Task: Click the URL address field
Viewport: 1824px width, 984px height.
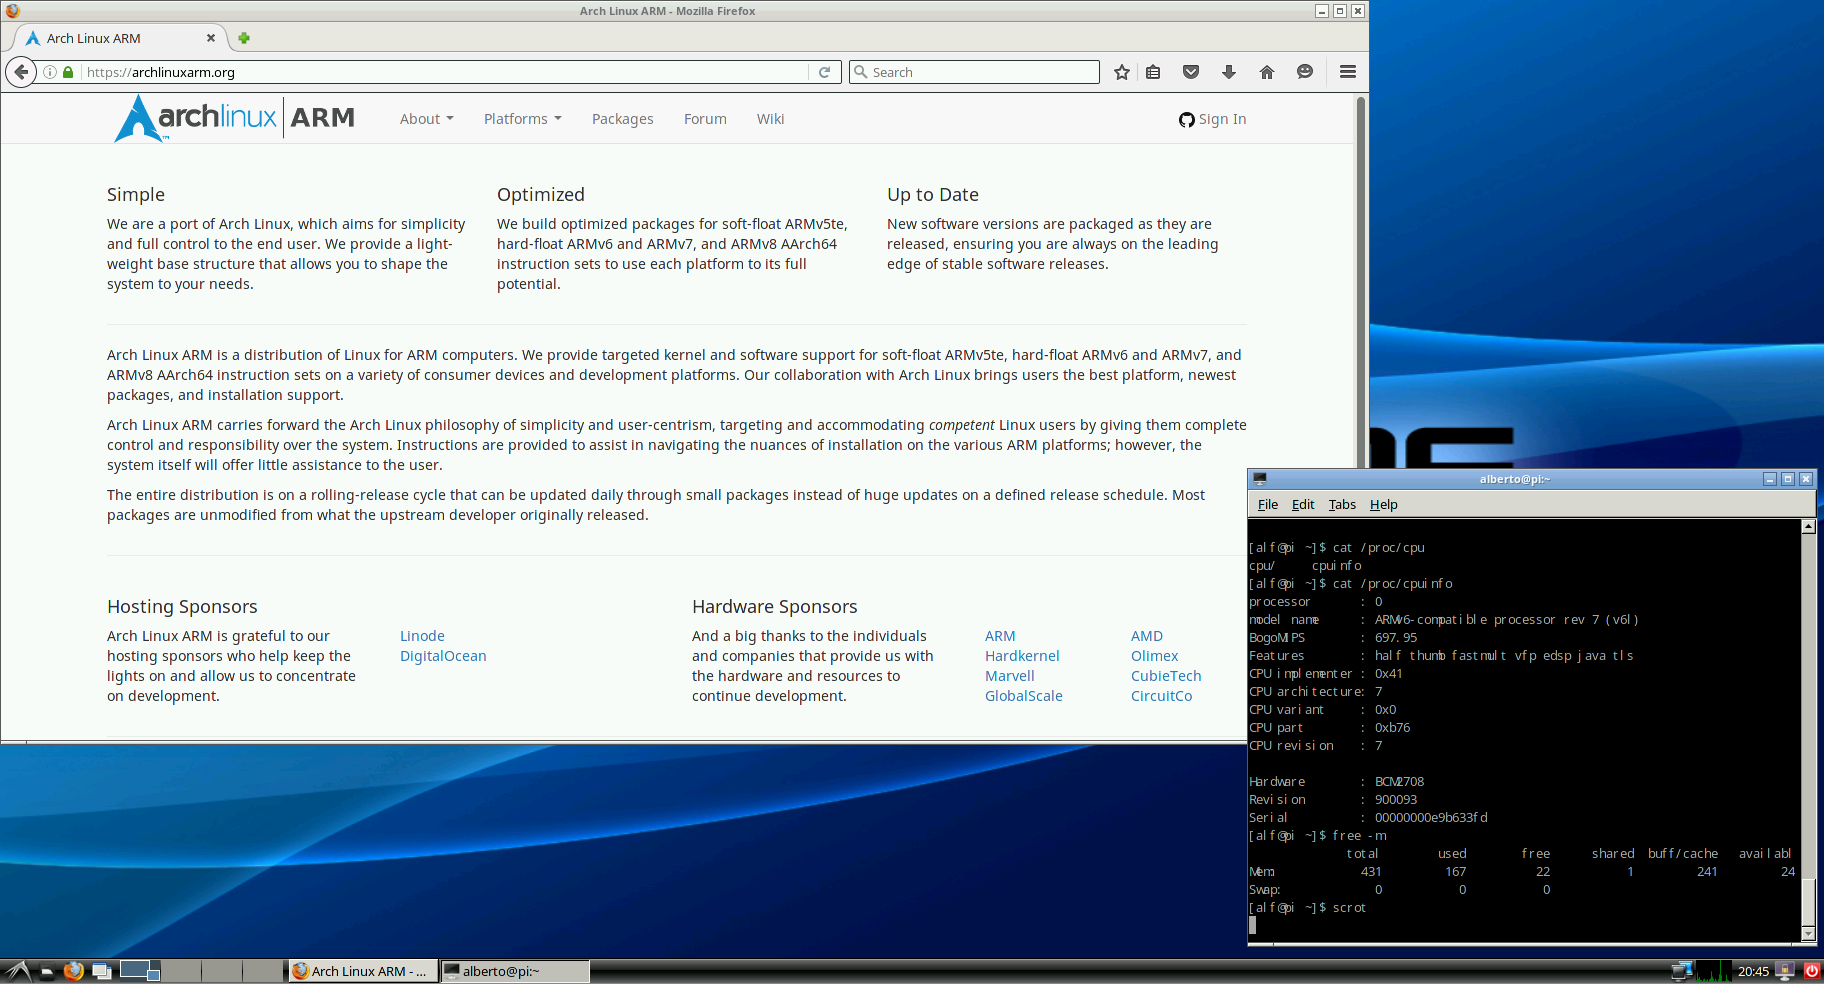Action: [445, 72]
